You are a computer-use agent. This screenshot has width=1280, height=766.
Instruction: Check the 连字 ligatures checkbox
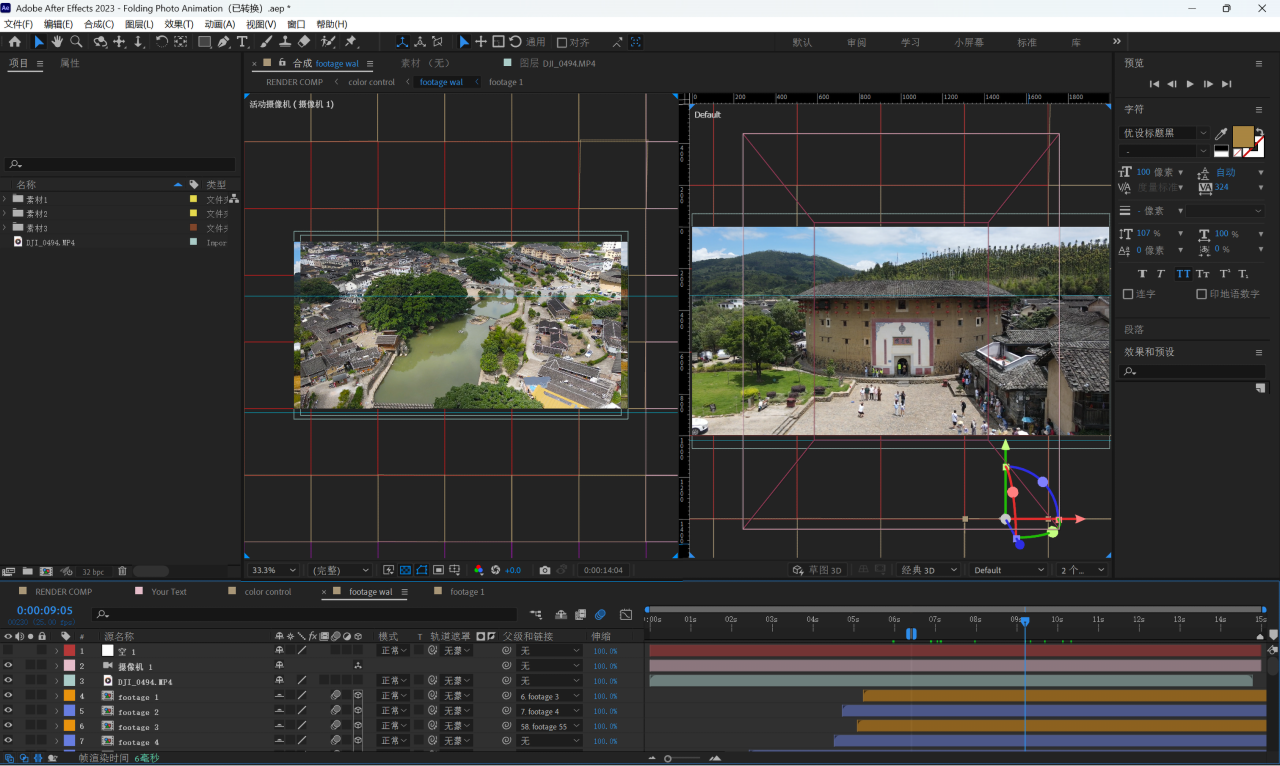[1128, 294]
